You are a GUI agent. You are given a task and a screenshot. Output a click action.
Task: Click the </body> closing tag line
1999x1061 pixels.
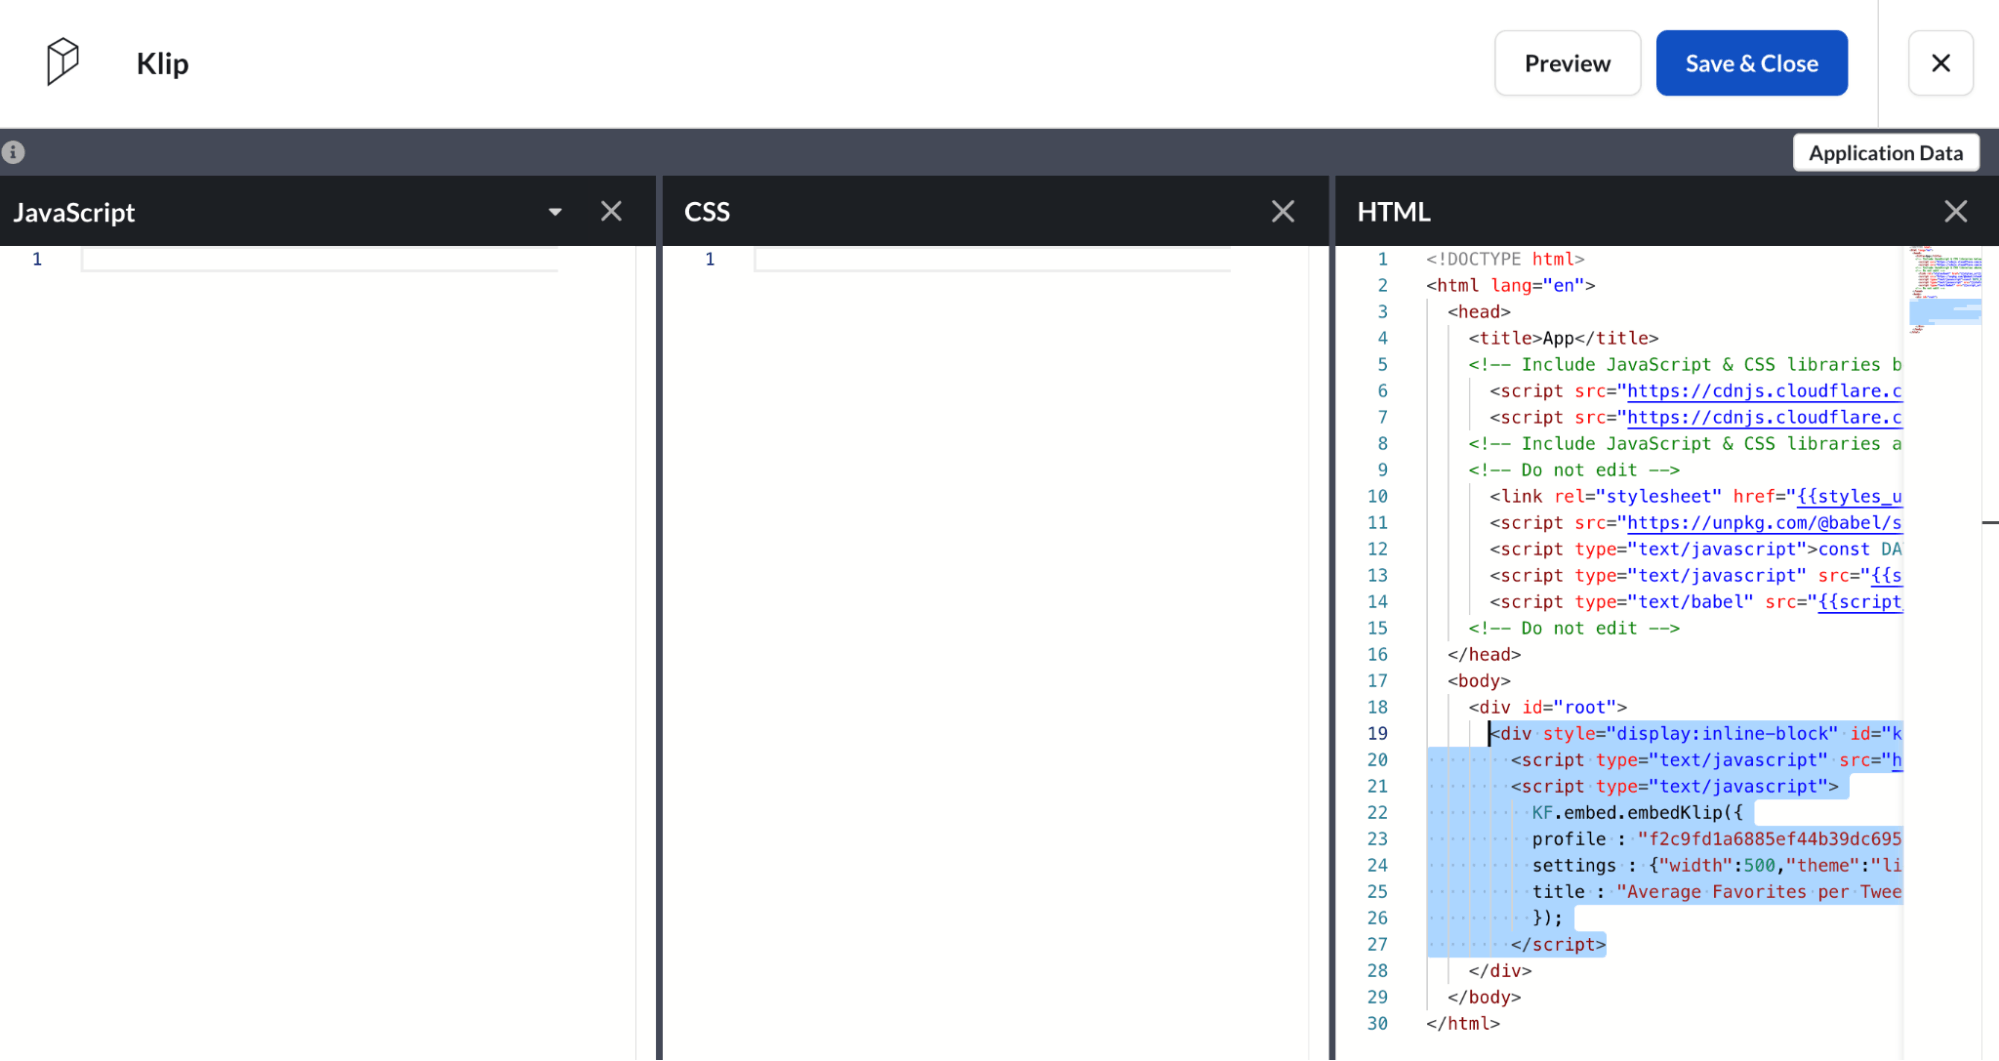click(1484, 997)
